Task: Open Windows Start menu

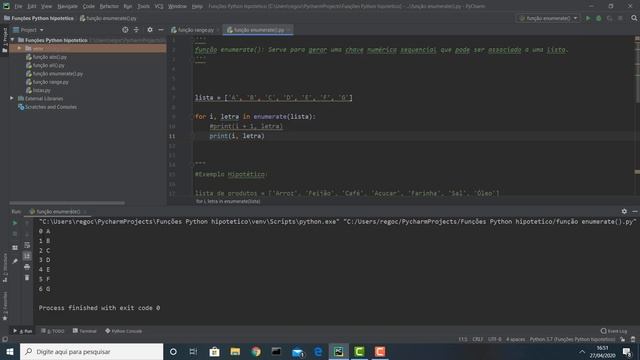Action: pos(10,351)
